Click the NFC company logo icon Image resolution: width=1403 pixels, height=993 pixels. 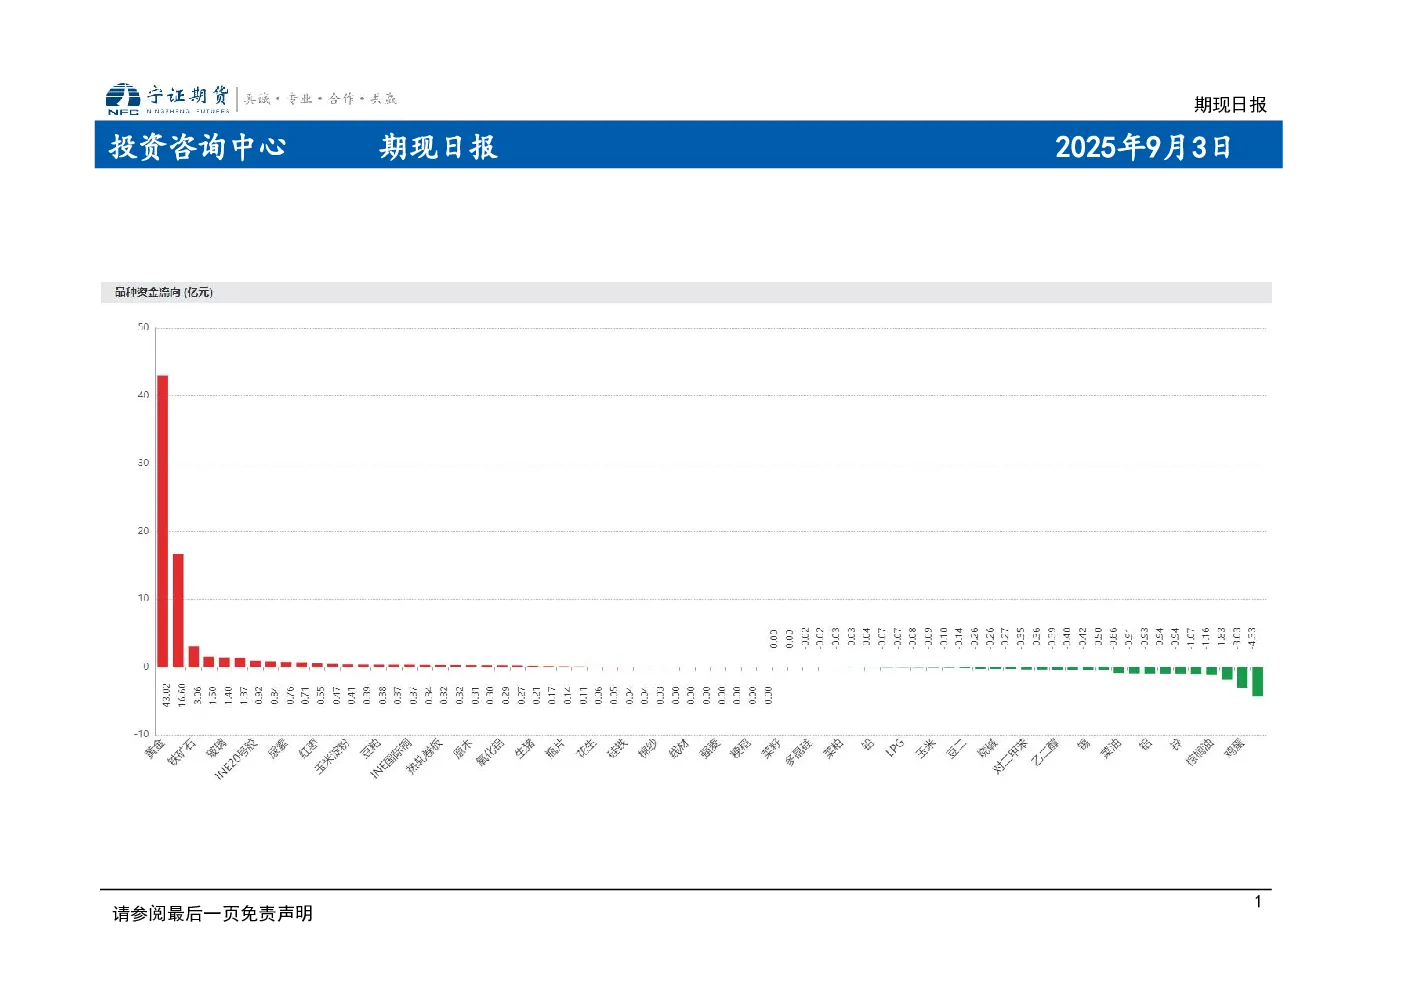(123, 98)
